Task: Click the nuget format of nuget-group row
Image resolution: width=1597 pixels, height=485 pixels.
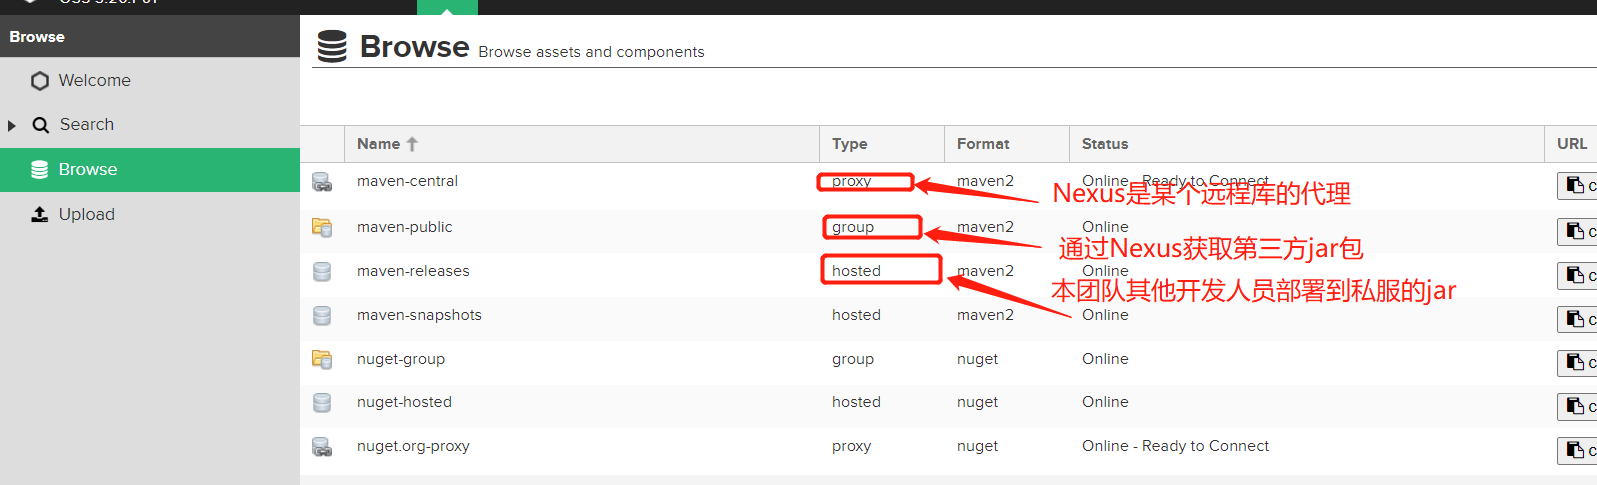Action: (x=977, y=359)
